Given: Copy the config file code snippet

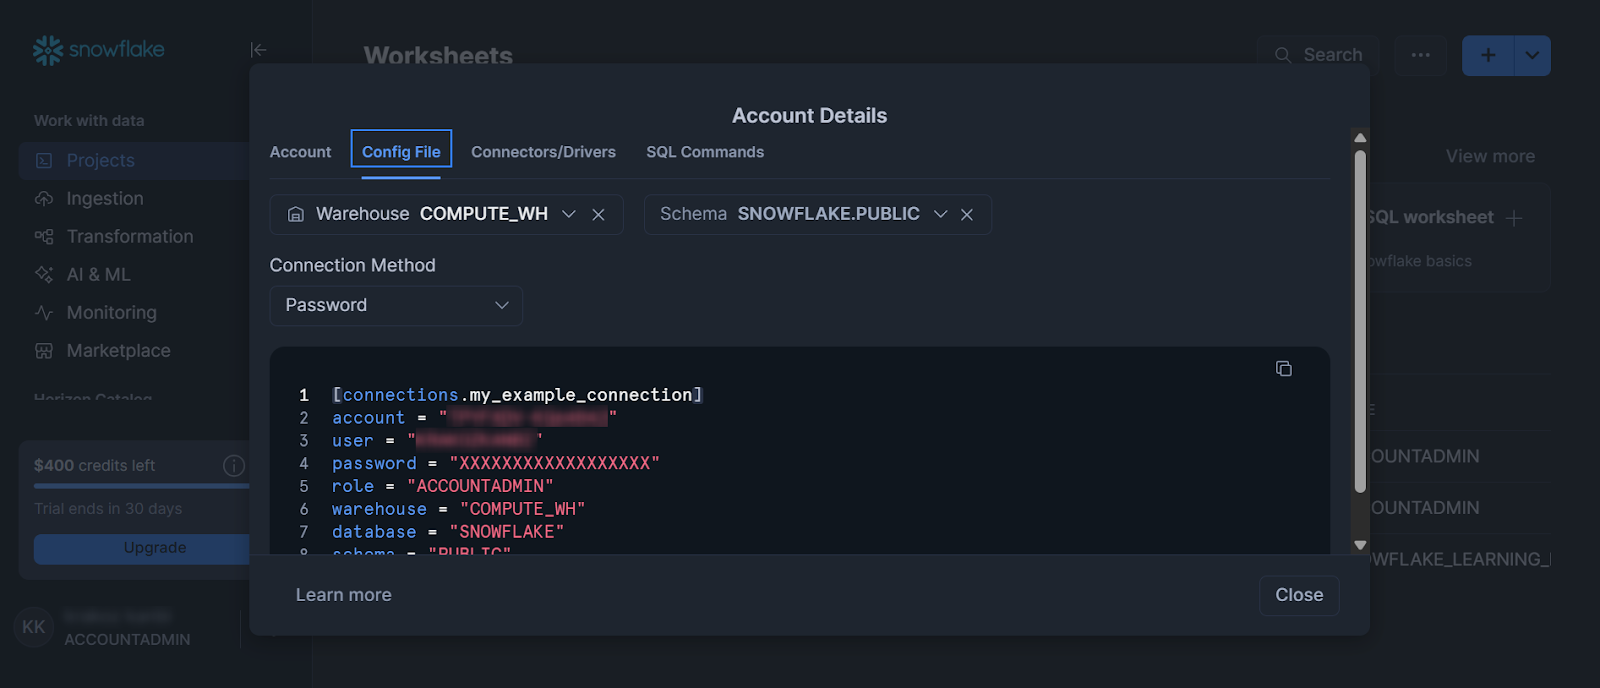Looking at the screenshot, I should pyautogui.click(x=1284, y=369).
